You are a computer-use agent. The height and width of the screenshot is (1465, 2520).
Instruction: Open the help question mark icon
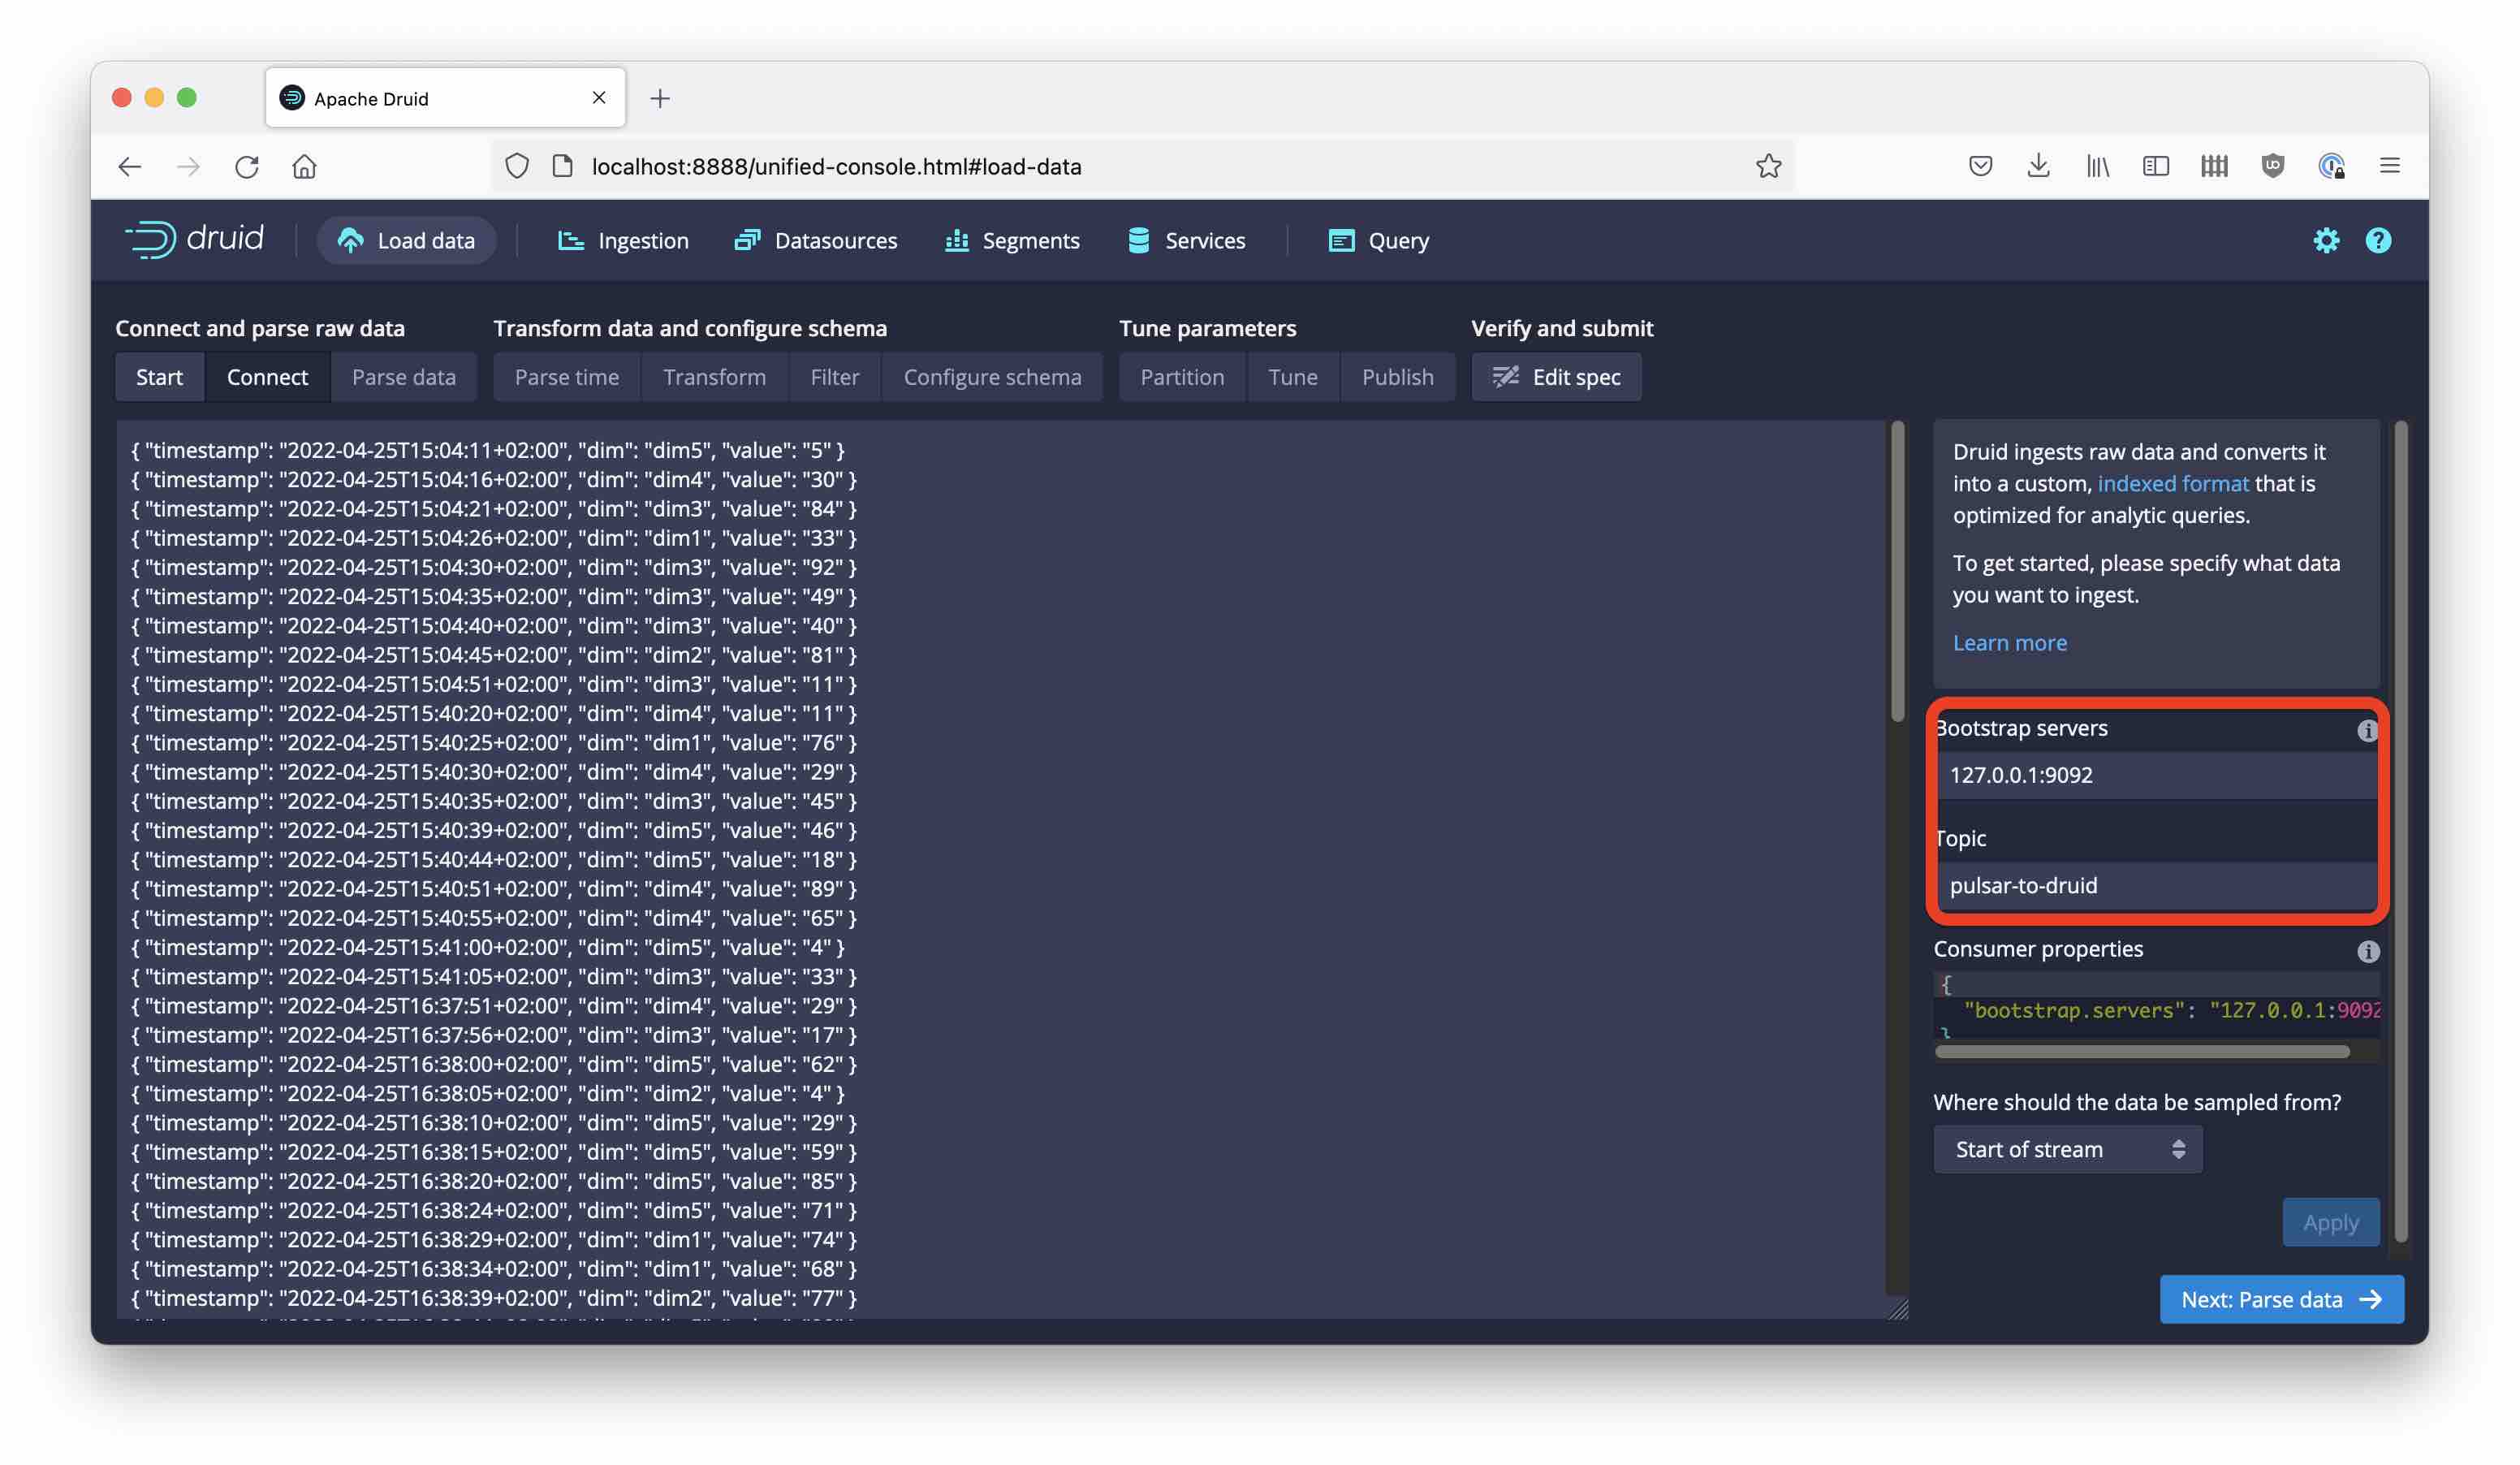pos(2377,240)
